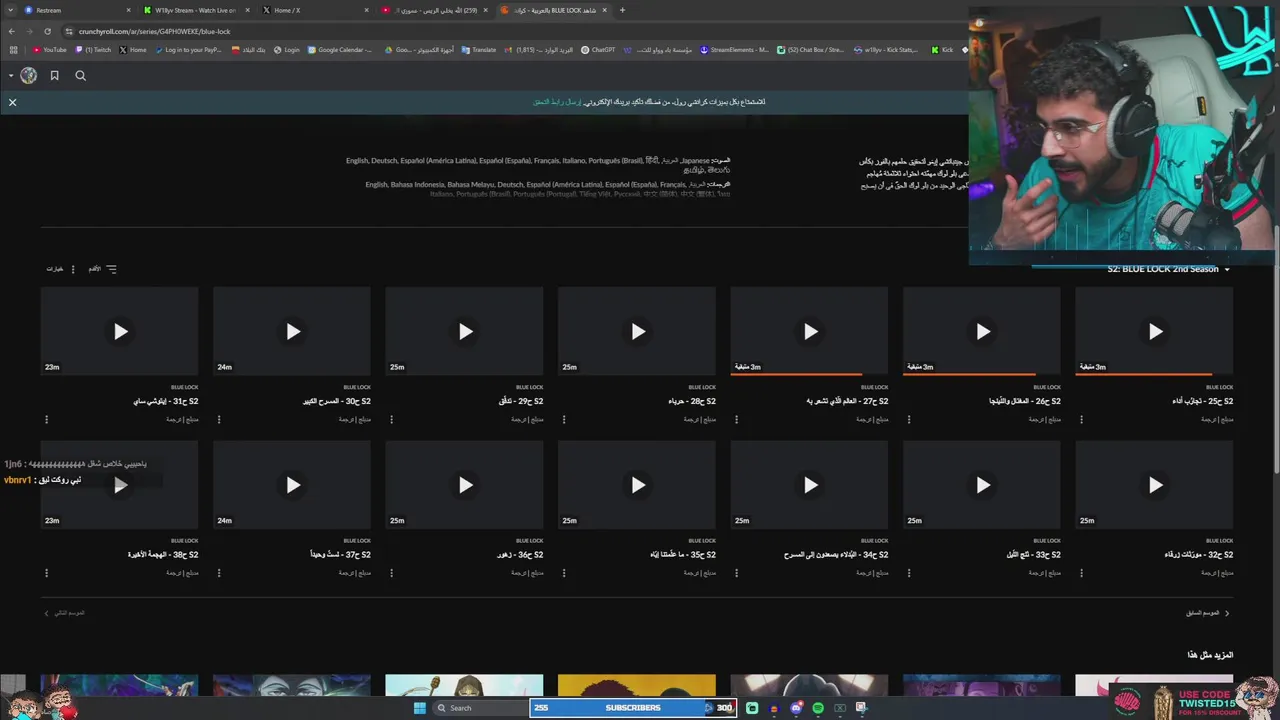Switch to the Home / X tab

tap(315, 10)
